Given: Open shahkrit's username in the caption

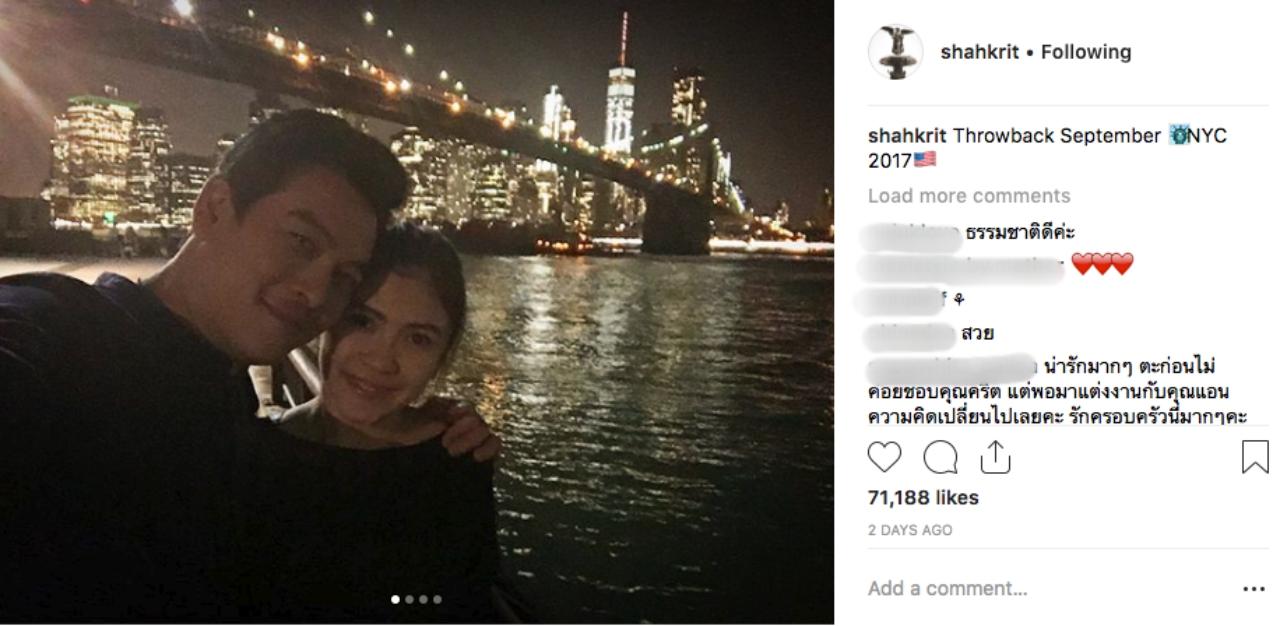Looking at the screenshot, I should click(908, 136).
